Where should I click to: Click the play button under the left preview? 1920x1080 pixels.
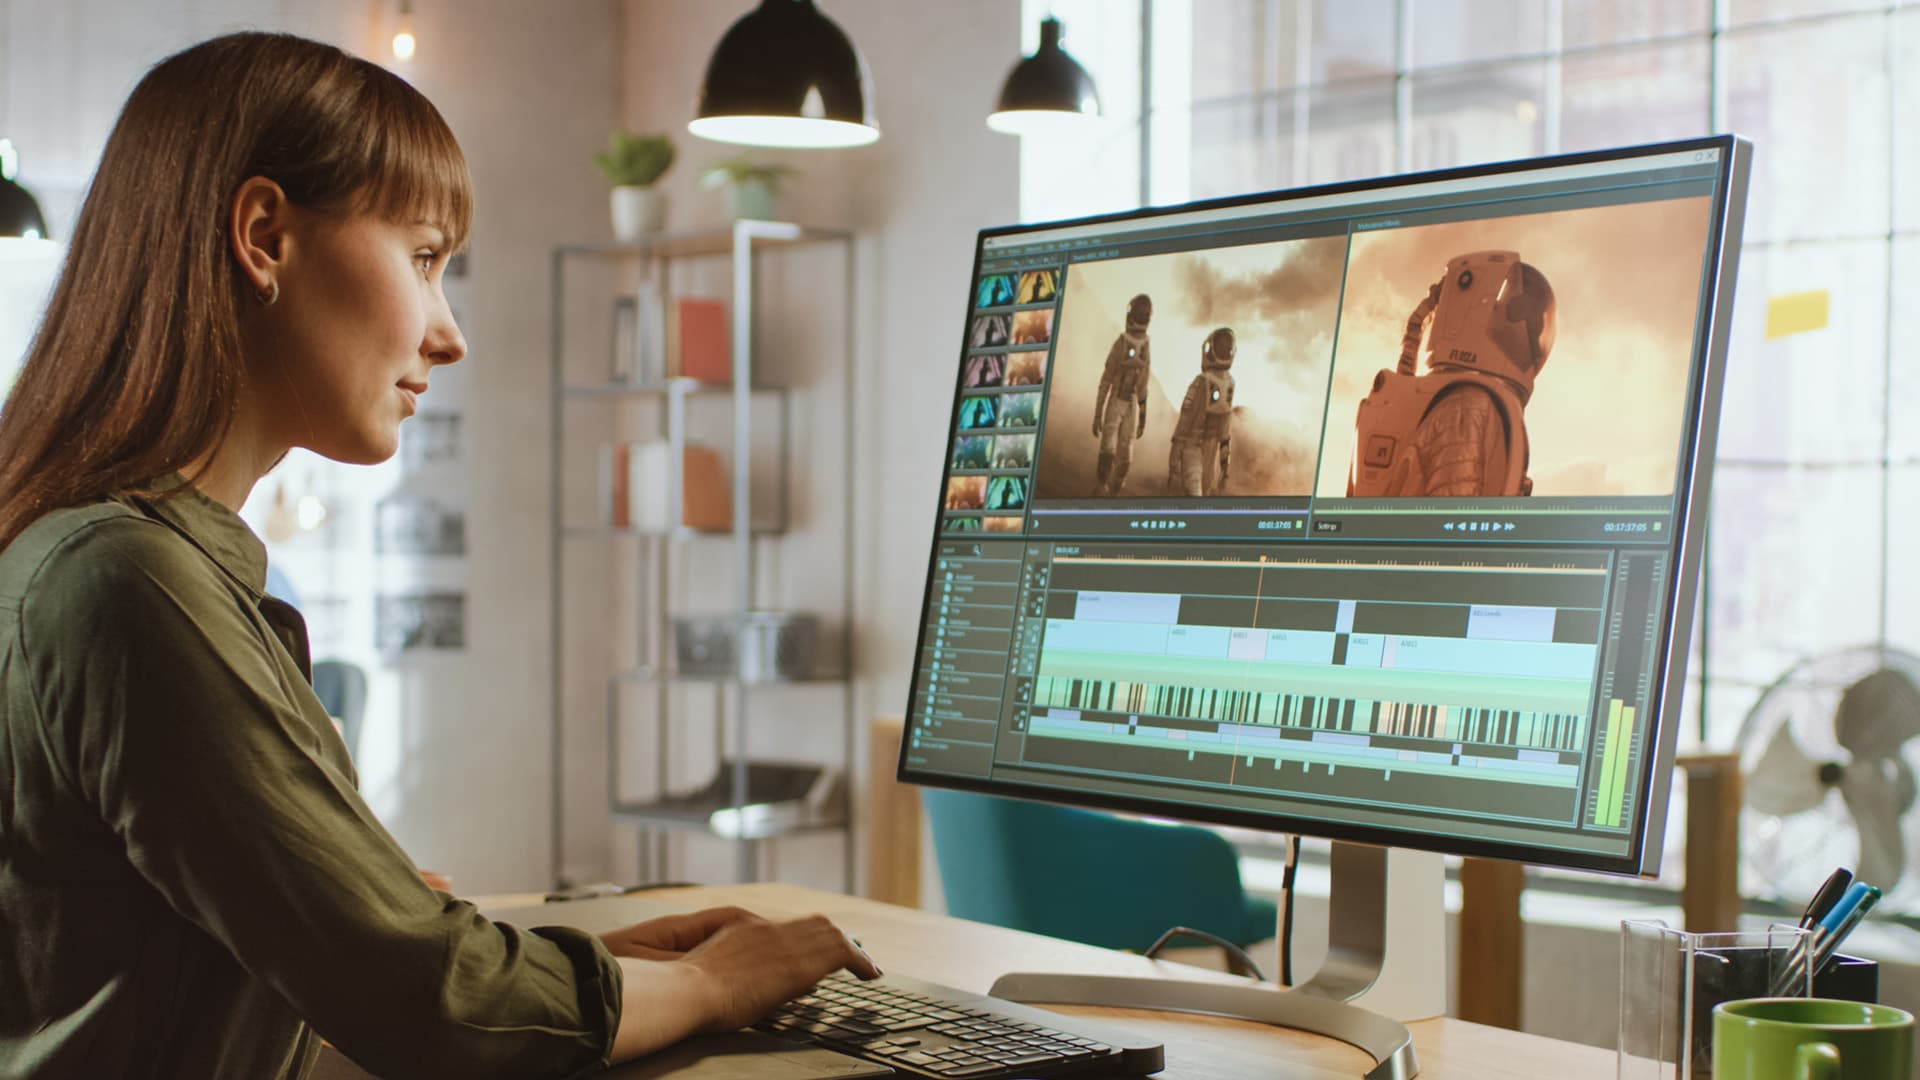[1172, 524]
